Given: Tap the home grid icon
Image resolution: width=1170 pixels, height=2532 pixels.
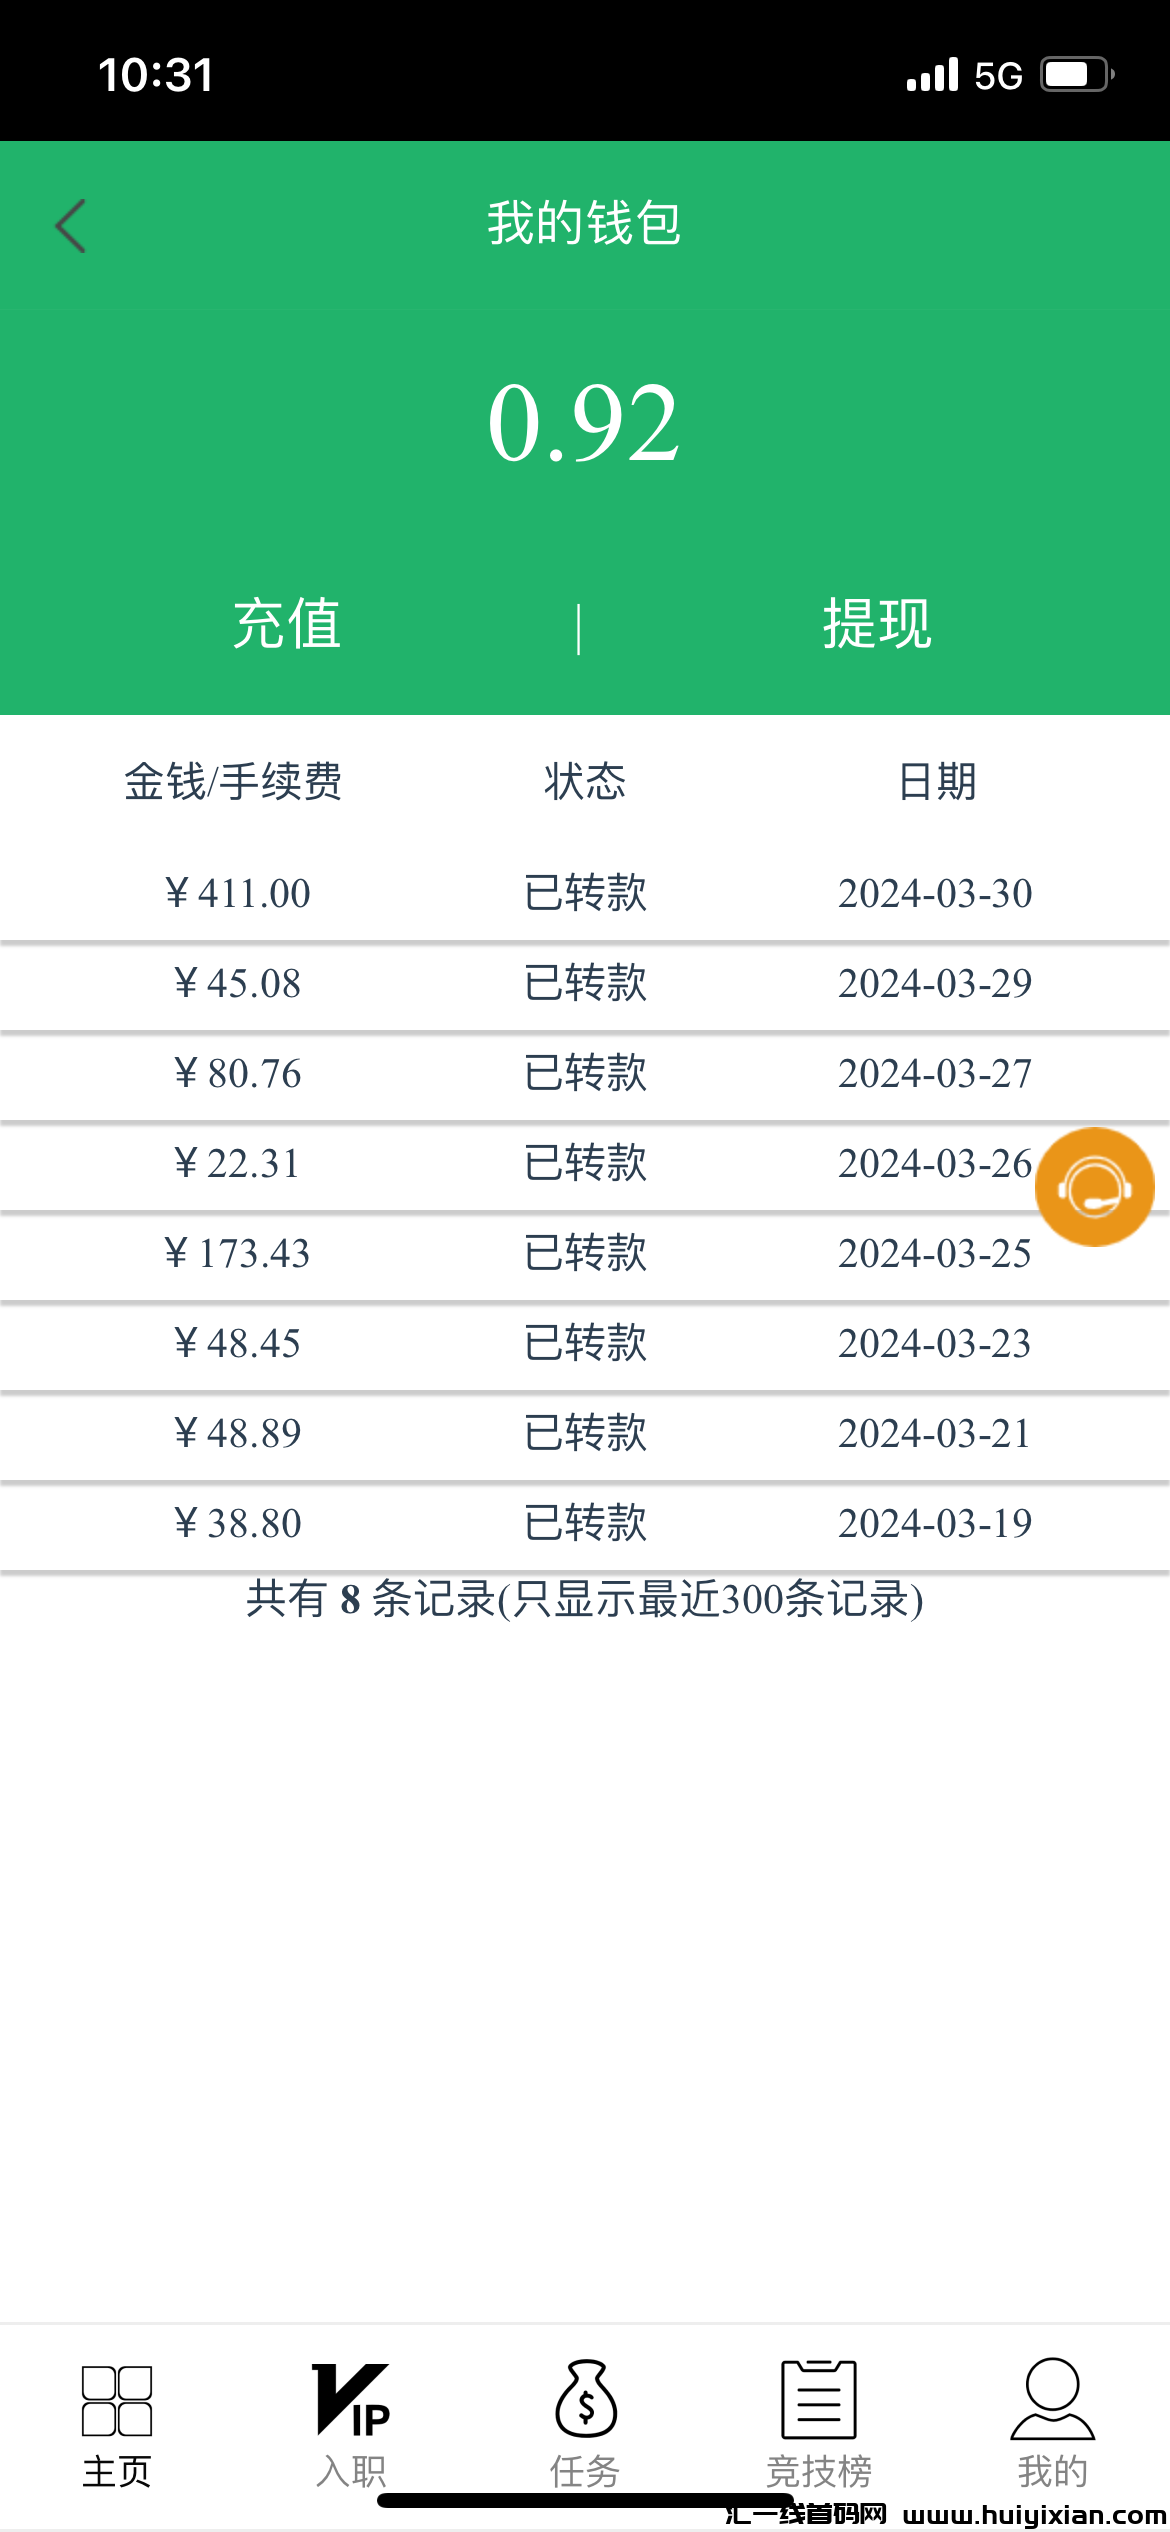Looking at the screenshot, I should [117, 2400].
